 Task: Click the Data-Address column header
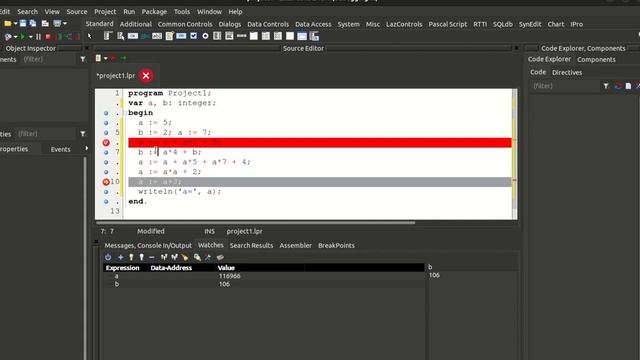point(171,268)
